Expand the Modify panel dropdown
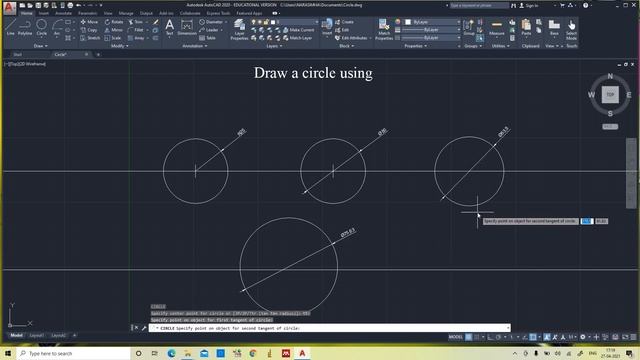 point(120,46)
